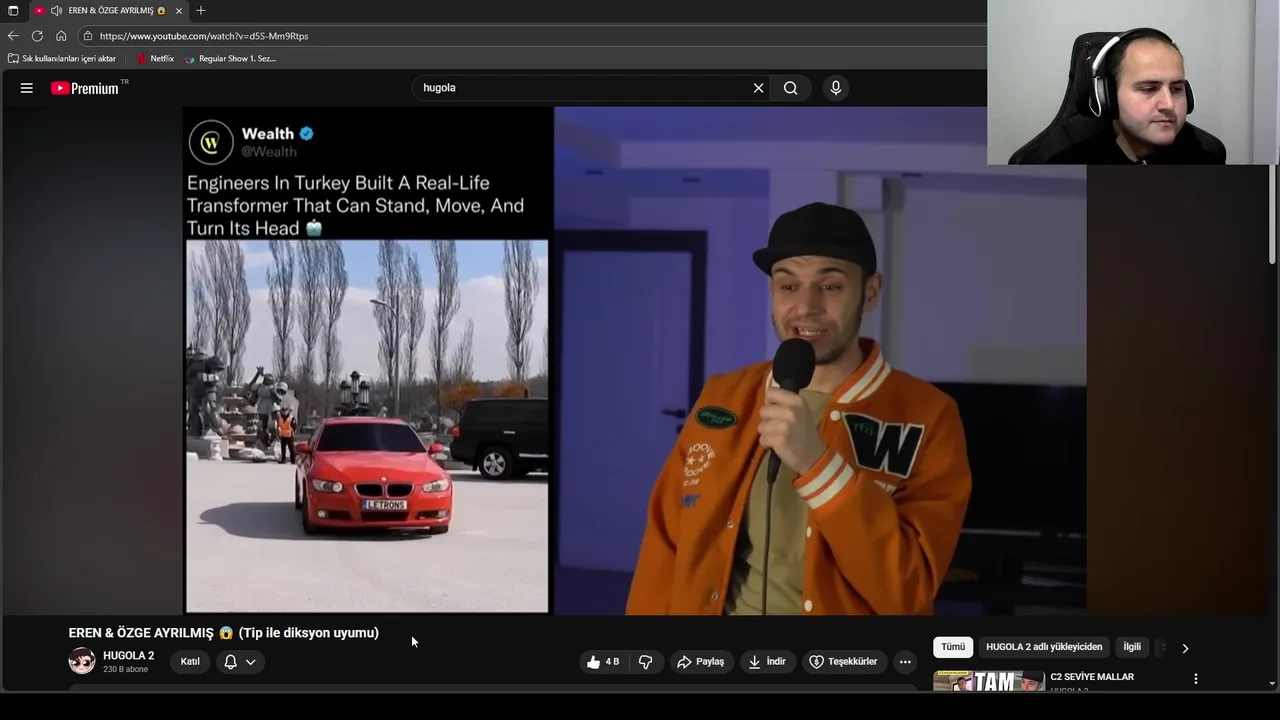Open more actions three-dot menu under video
This screenshot has width=1280, height=720.
[905, 662]
